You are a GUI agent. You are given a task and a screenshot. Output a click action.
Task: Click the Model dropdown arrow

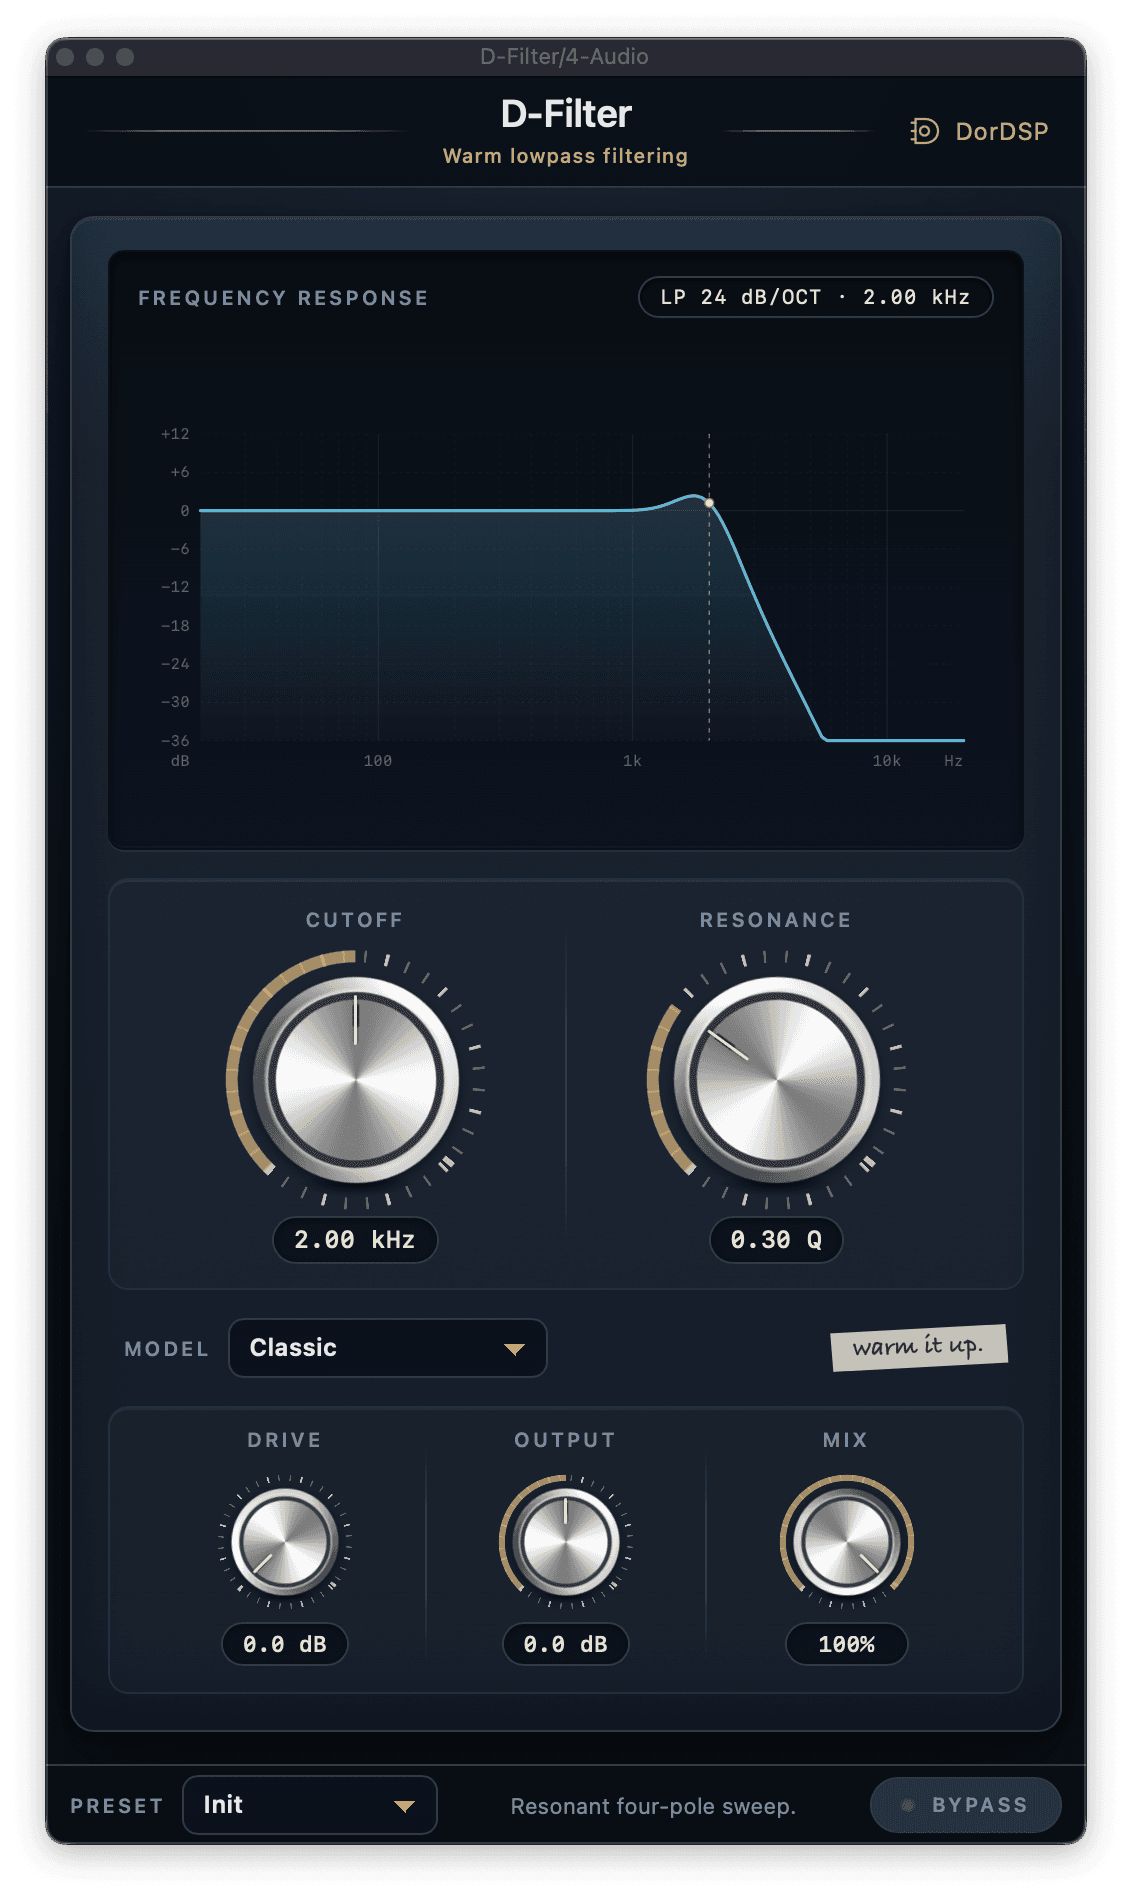pos(514,1349)
